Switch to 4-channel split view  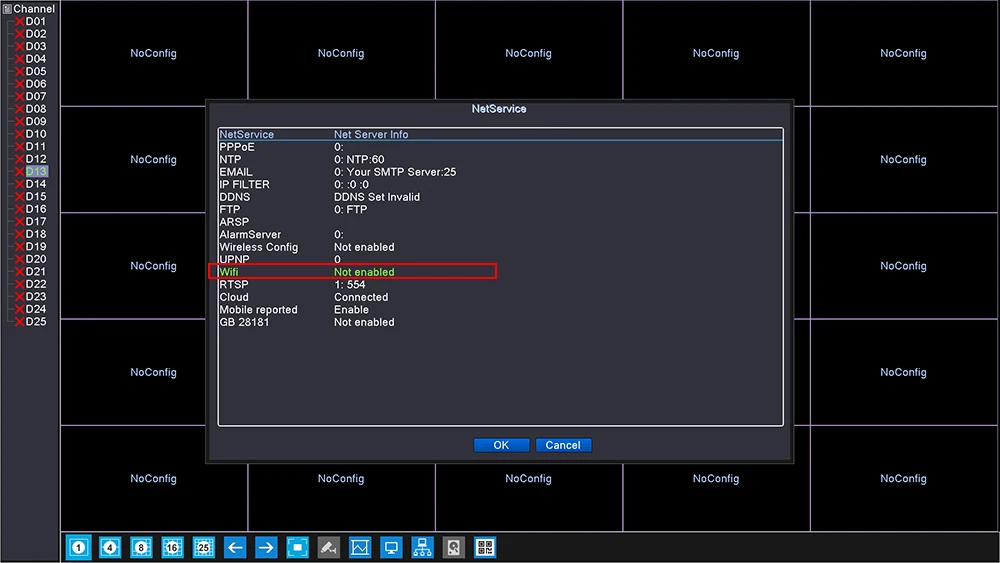click(x=110, y=547)
